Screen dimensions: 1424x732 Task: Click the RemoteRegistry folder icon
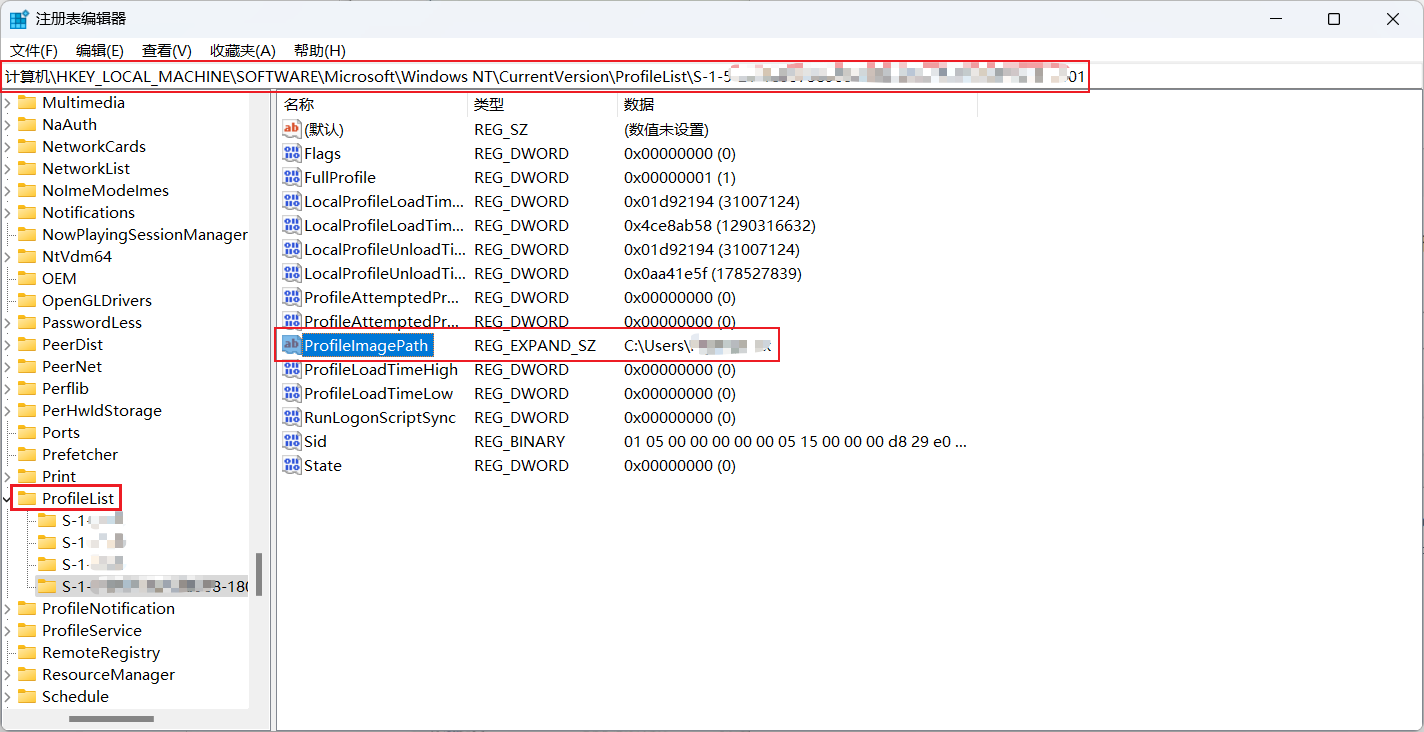point(27,652)
